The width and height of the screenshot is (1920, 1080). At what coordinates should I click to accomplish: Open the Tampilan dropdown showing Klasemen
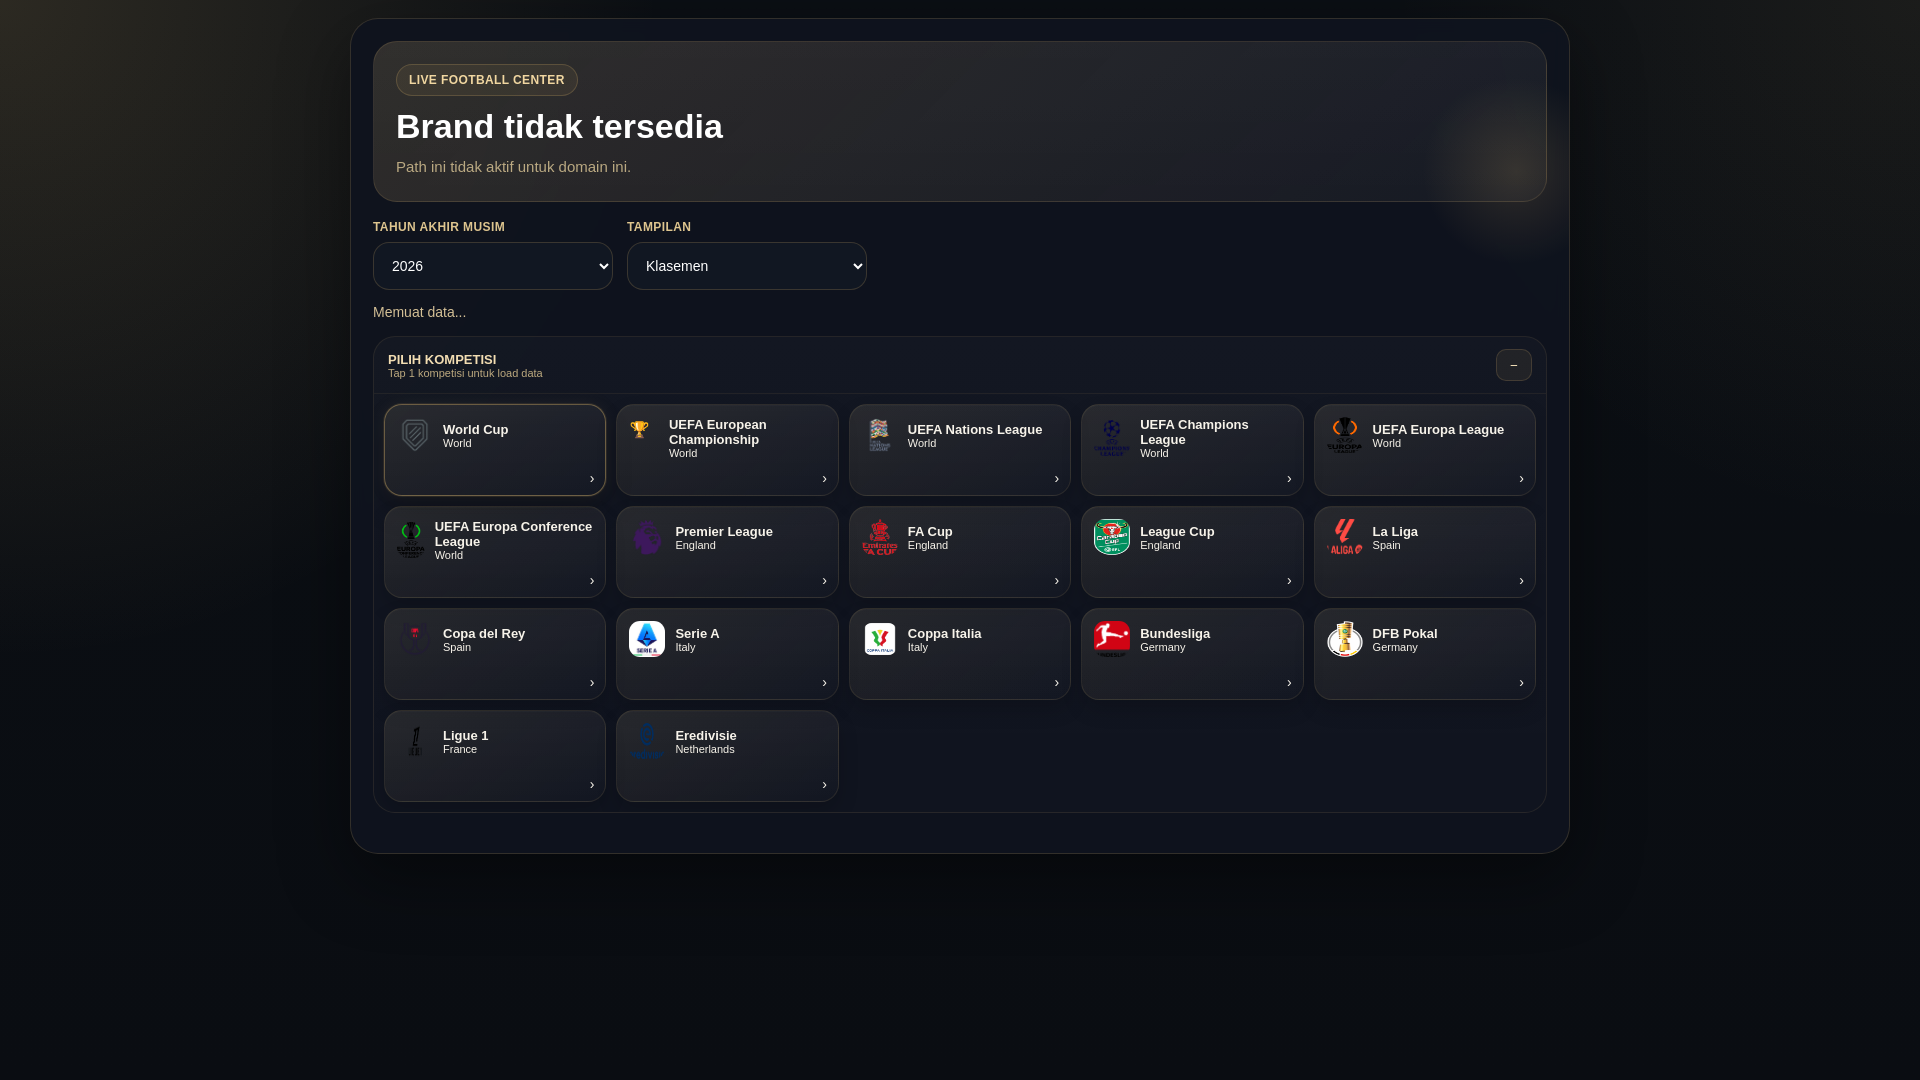[x=747, y=266]
